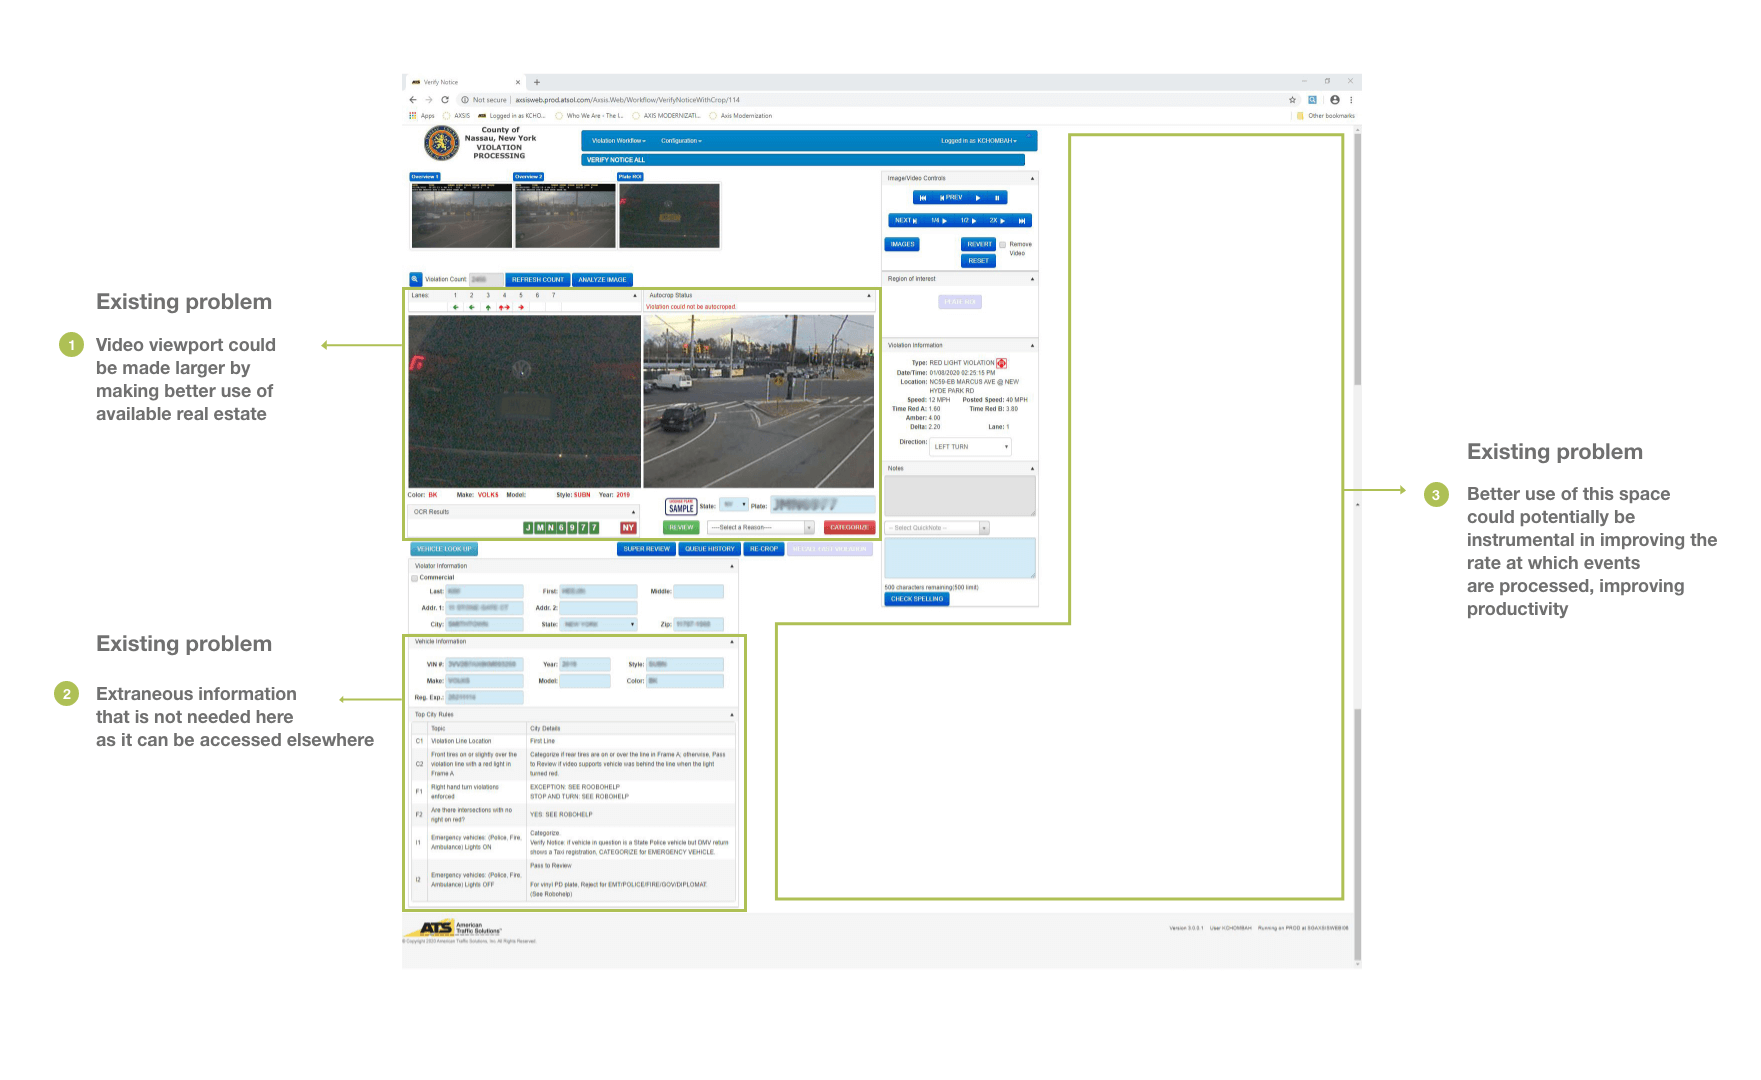Click the ANALYZE IMAGE button
Image resolution: width=1761 pixels, height=1080 pixels.
(602, 280)
